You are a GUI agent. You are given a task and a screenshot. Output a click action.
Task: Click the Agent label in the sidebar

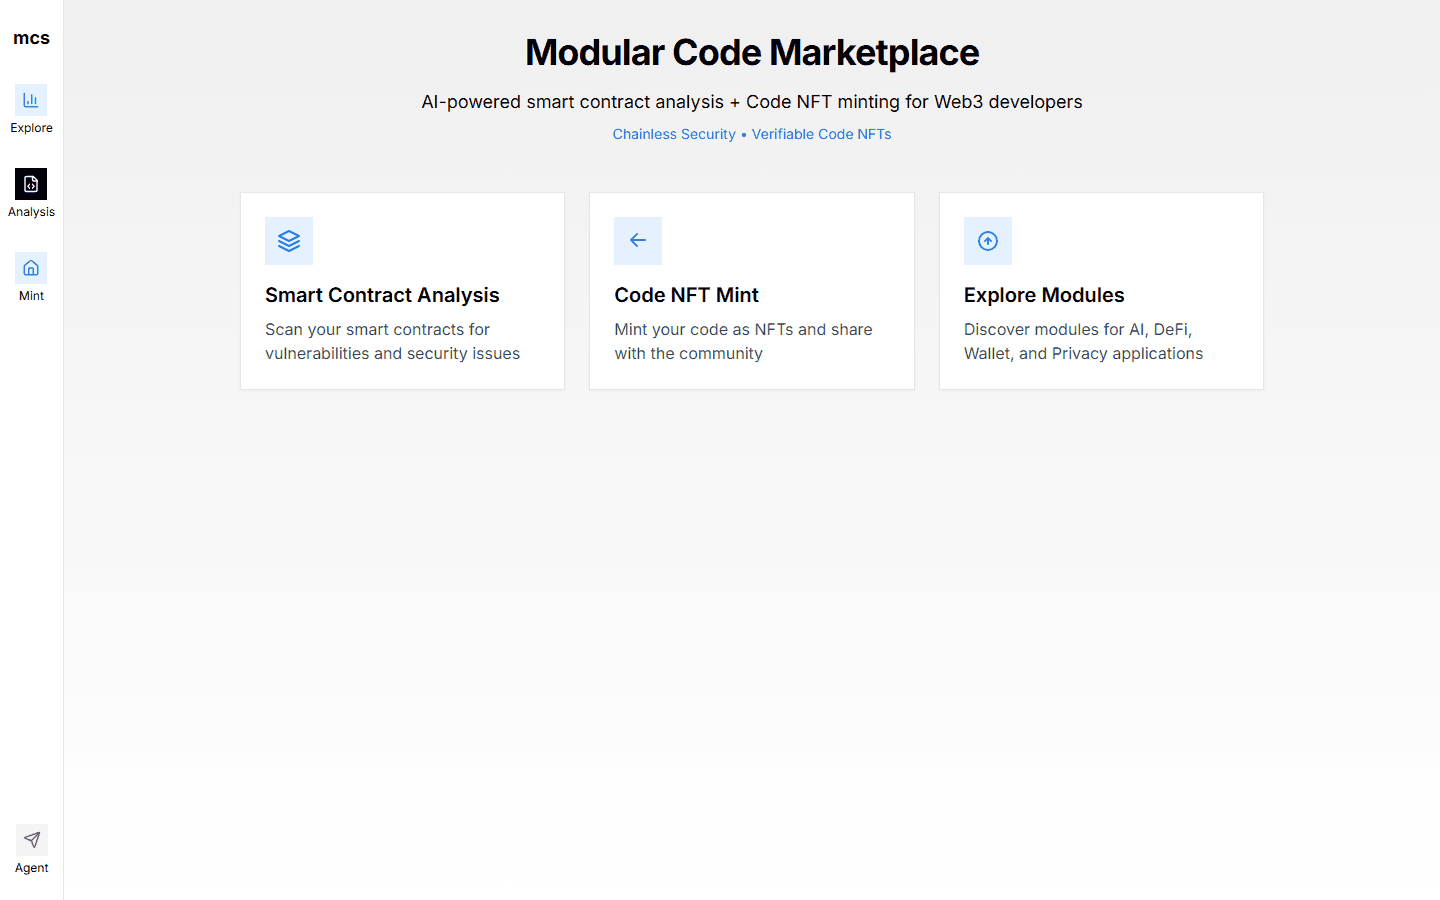(x=31, y=868)
